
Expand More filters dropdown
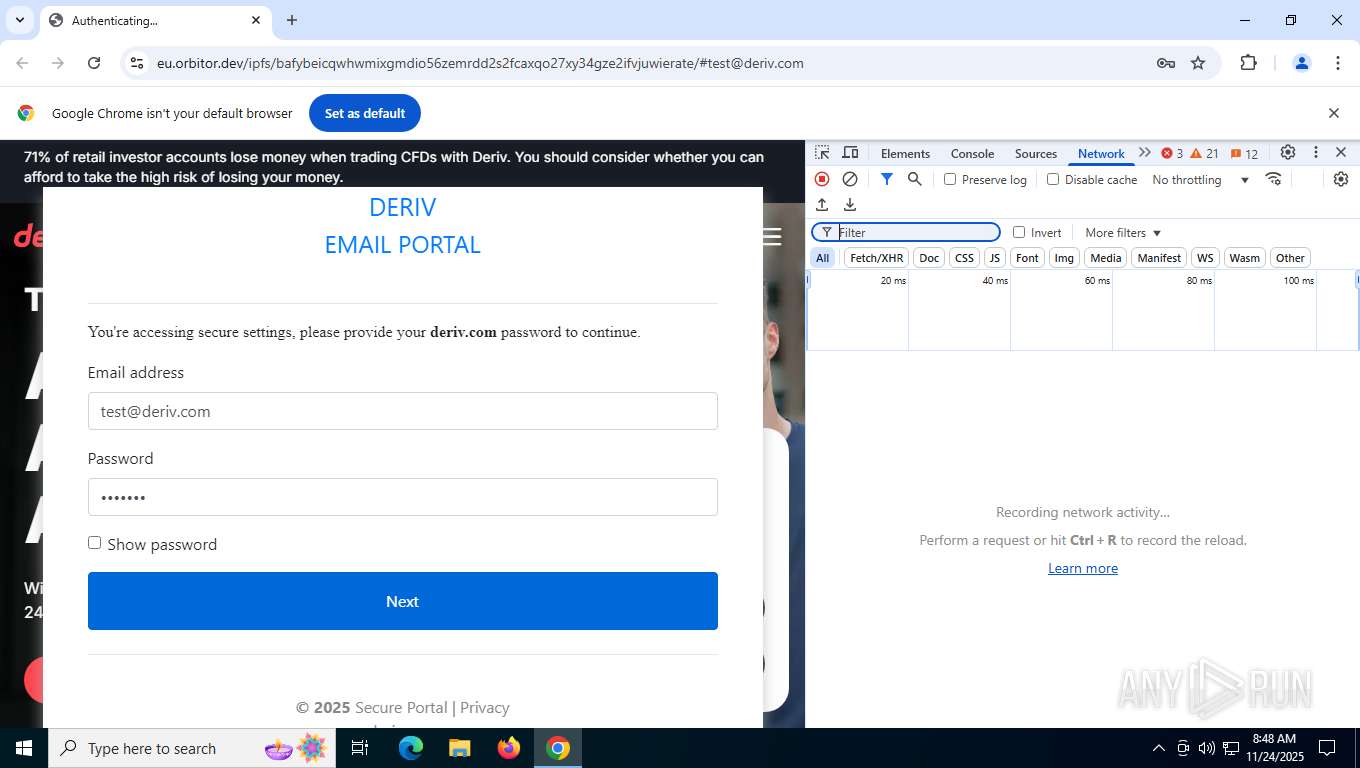1123,232
